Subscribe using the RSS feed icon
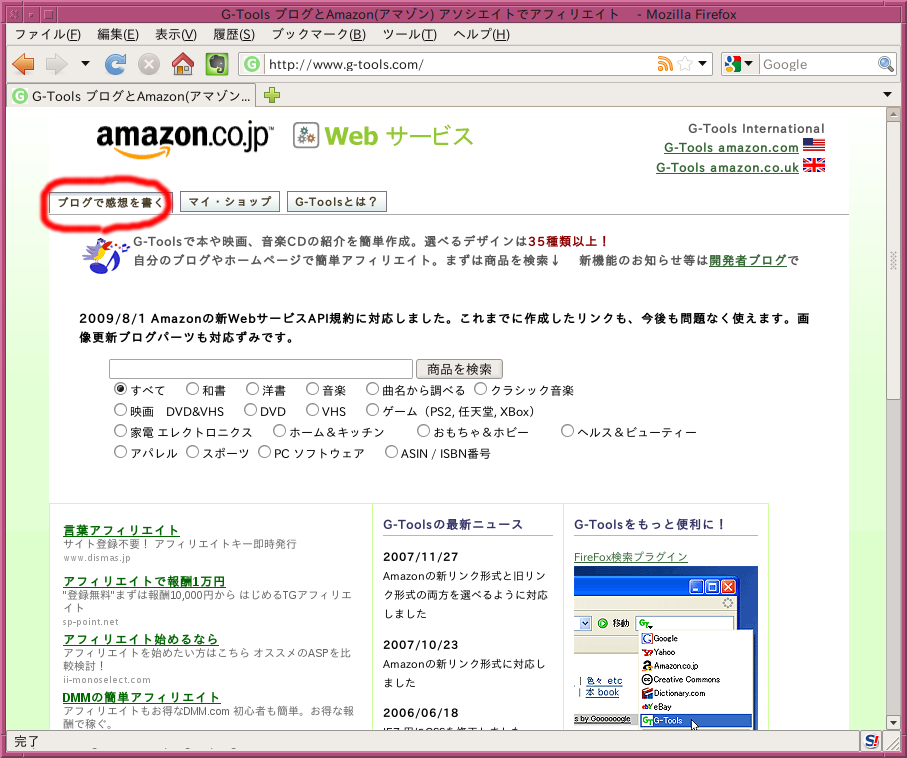The image size is (907, 758). 665,64
